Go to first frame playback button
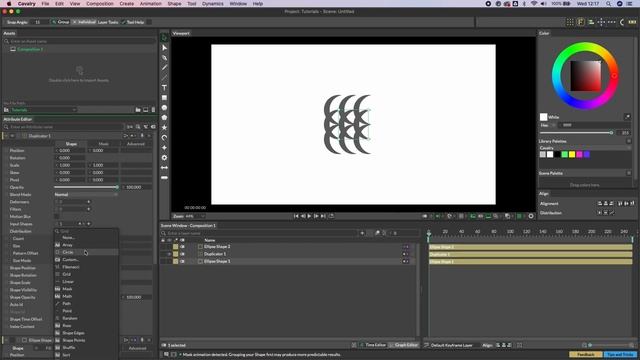 click(x=296, y=216)
